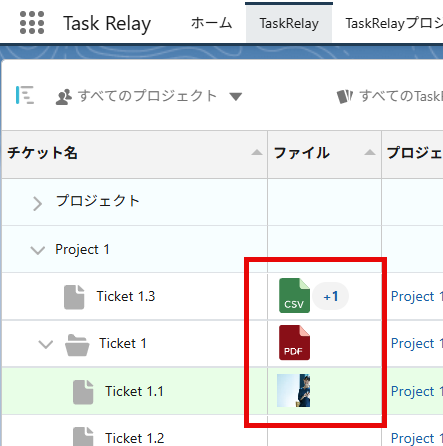This screenshot has width=443, height=446.
Task: Open the TaskRelayプロジェクト tab
Action: [394, 23]
